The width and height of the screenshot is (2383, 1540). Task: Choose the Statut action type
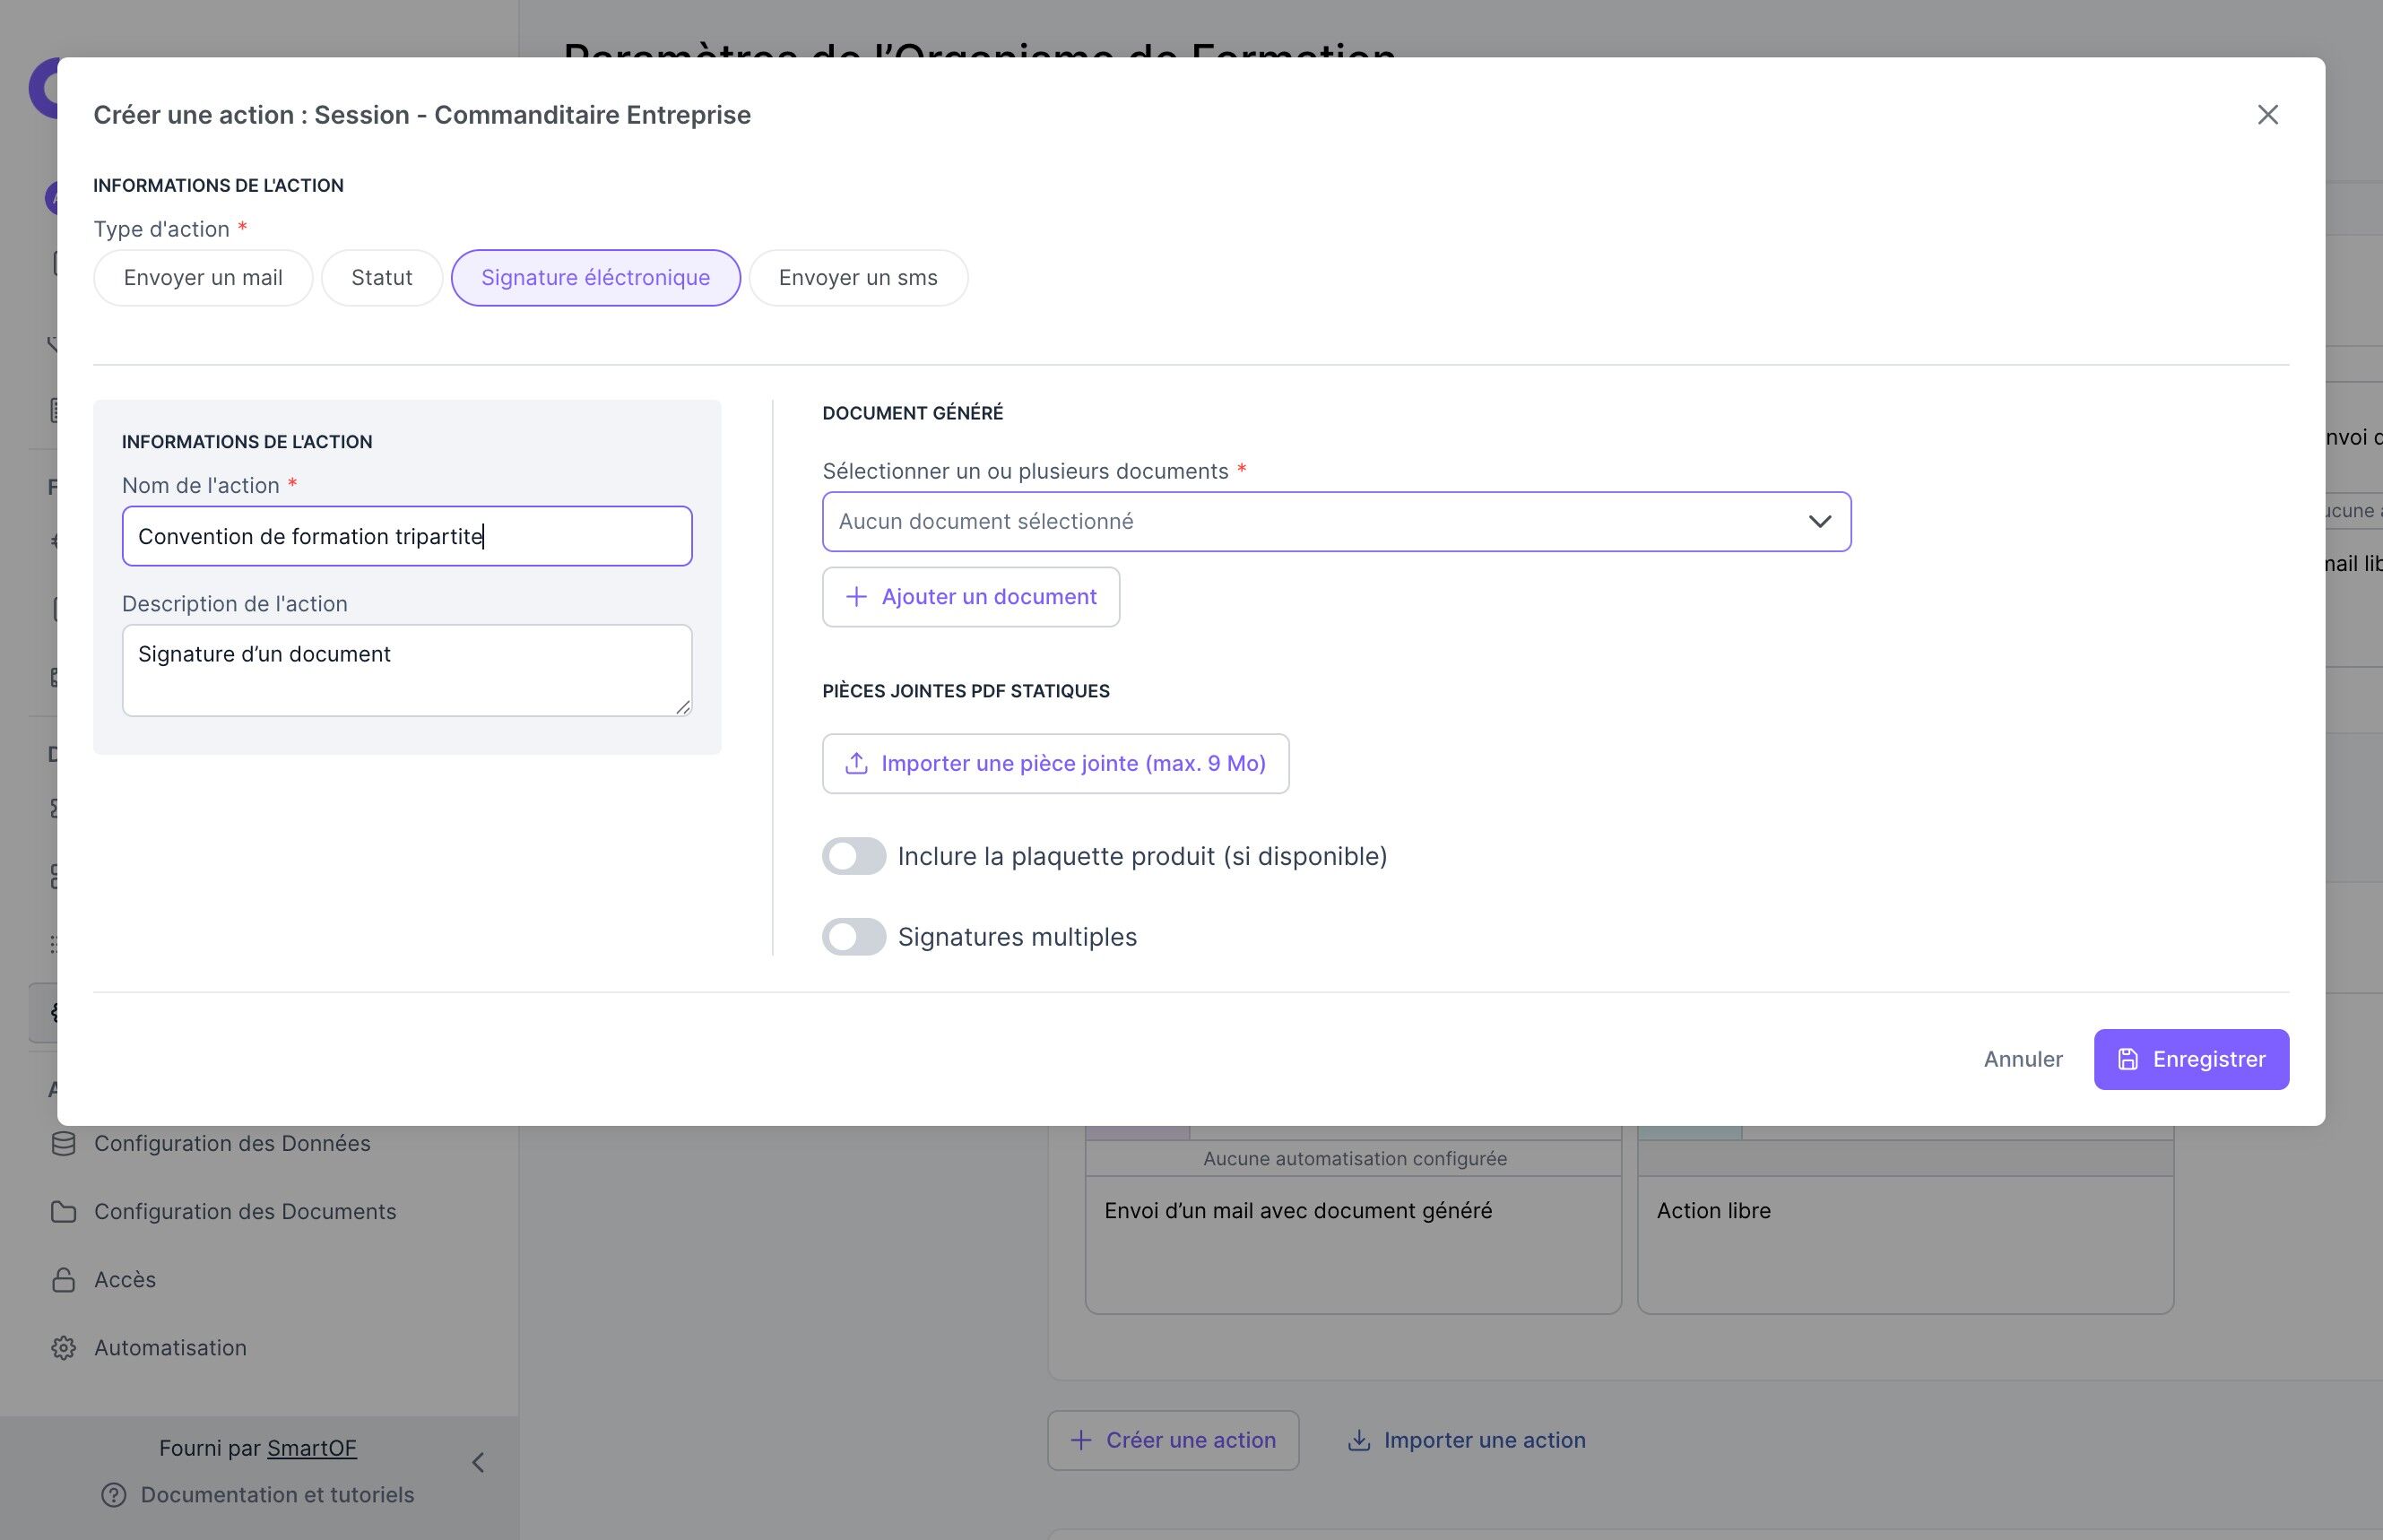[x=381, y=278]
